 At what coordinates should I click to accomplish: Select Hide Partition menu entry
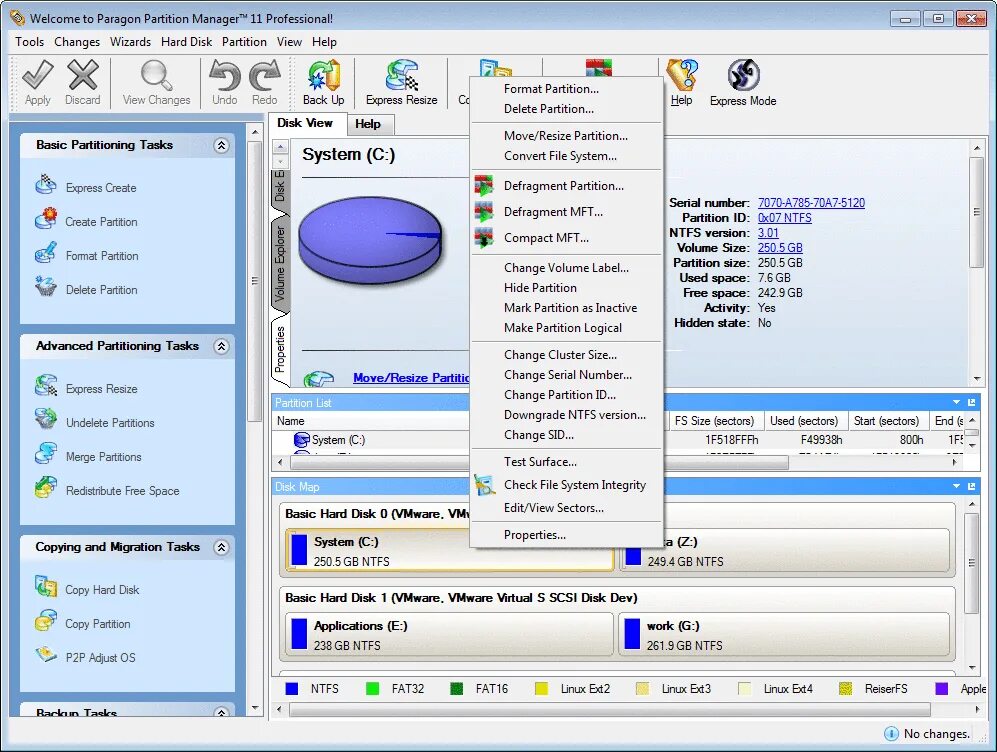[540, 288]
